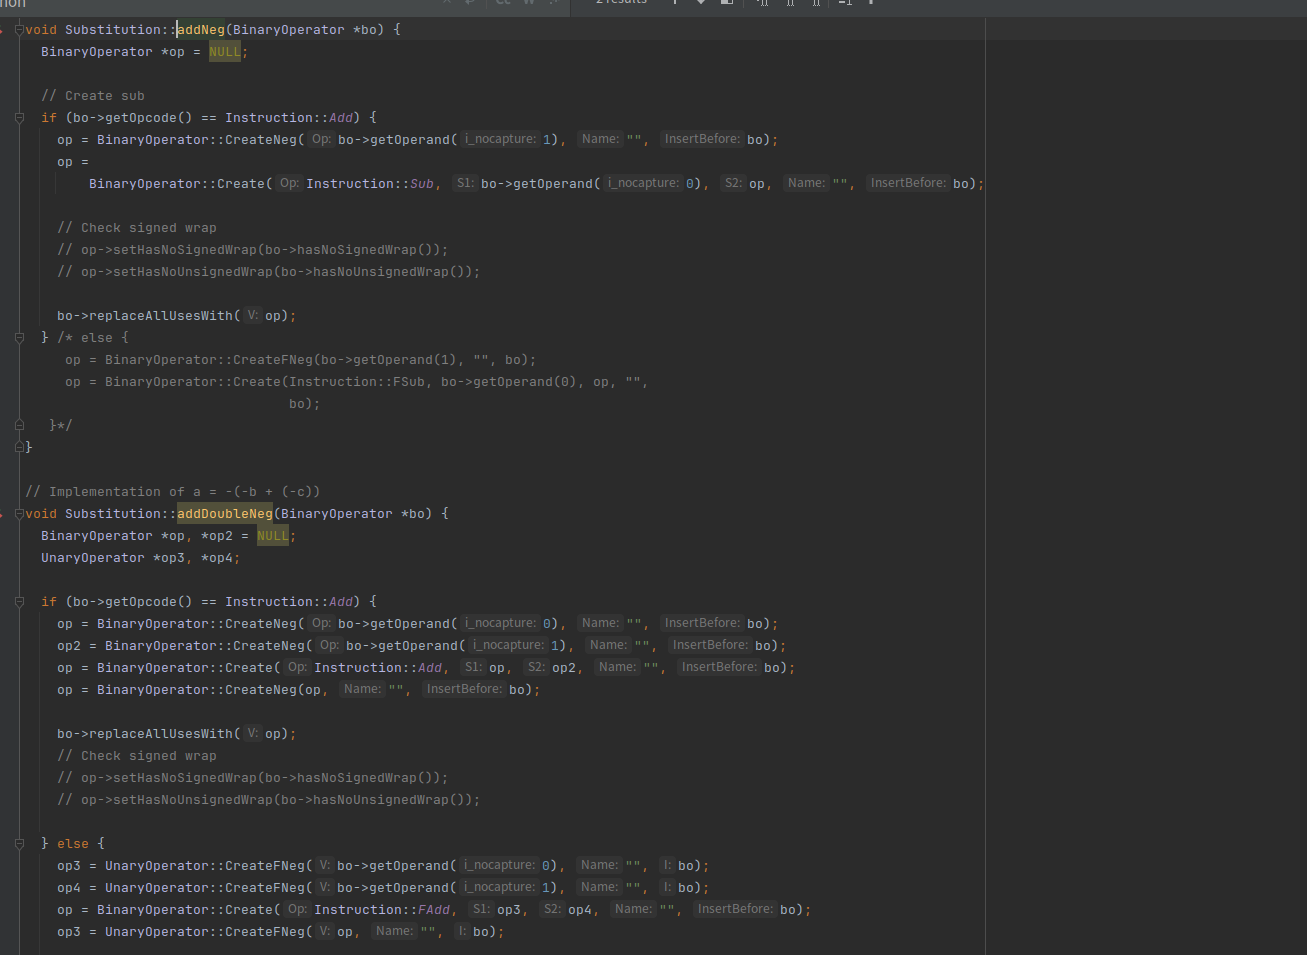Toggle fold marker at '} /* else {' line
Image resolution: width=1307 pixels, height=955 pixels.
[x=19, y=338]
